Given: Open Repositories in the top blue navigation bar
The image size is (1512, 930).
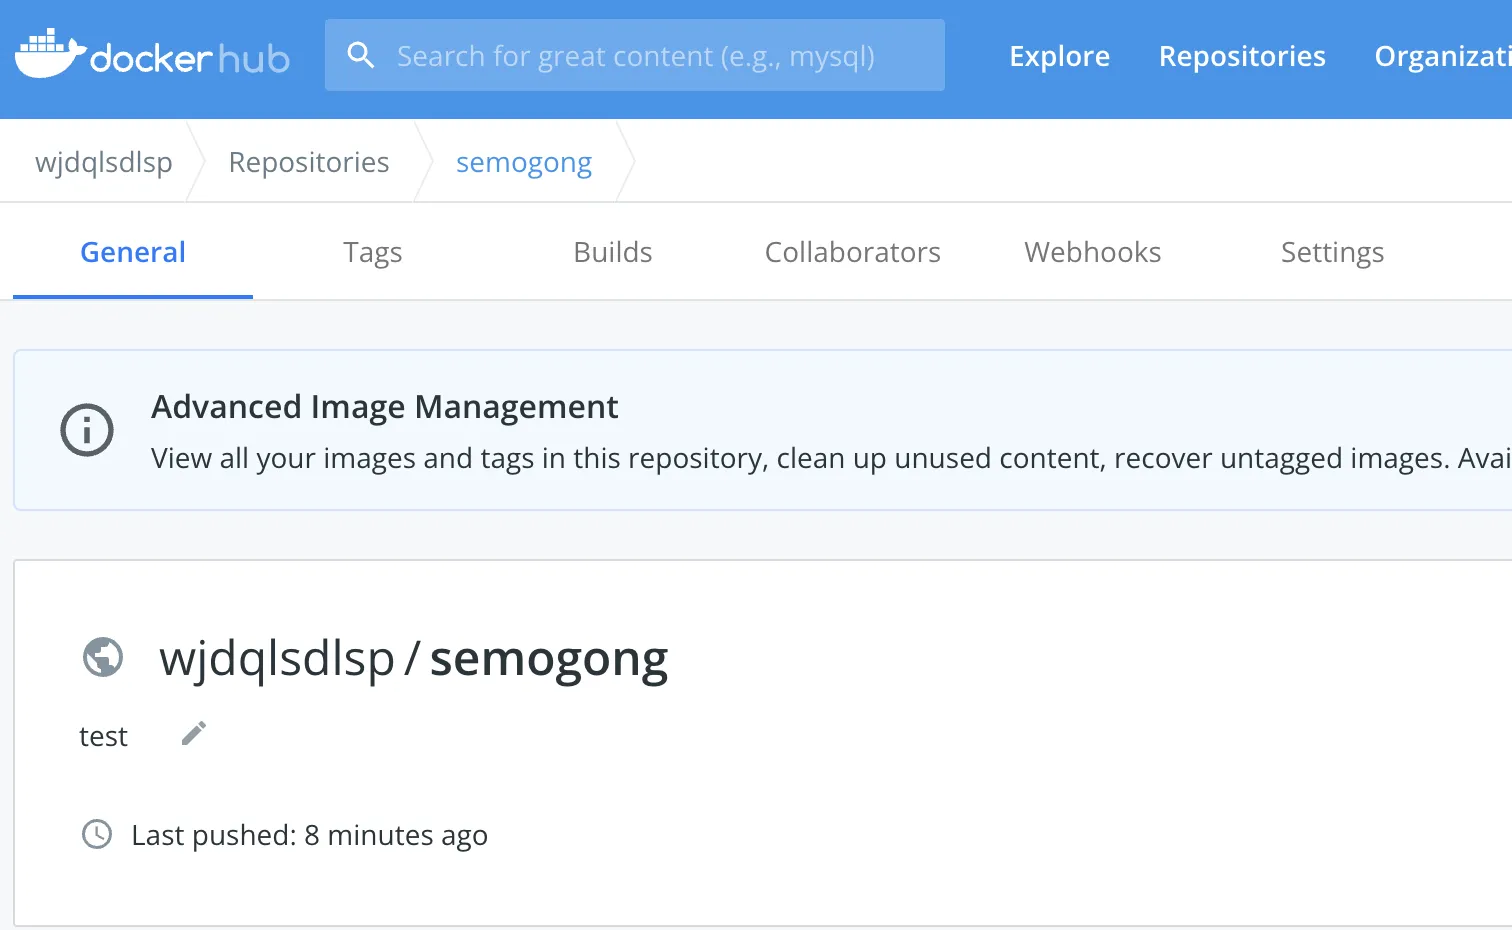Looking at the screenshot, I should tap(1242, 56).
